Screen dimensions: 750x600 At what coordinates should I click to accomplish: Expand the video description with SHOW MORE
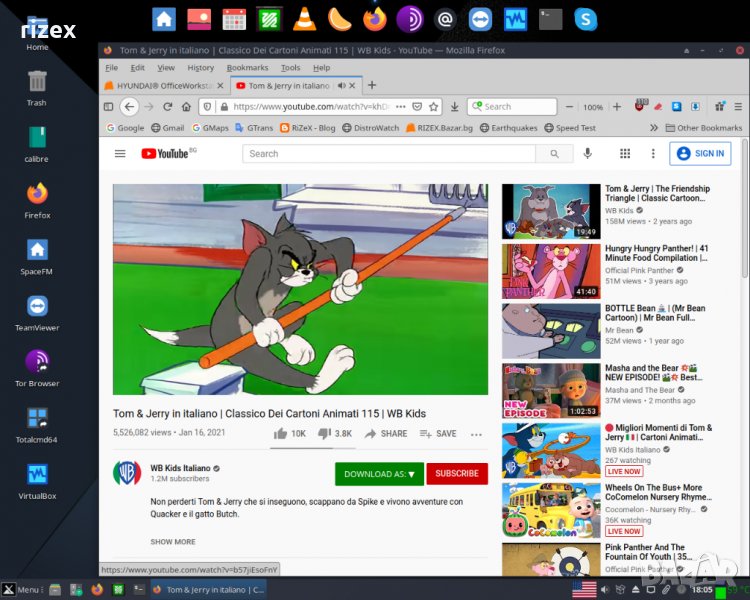[x=173, y=542]
